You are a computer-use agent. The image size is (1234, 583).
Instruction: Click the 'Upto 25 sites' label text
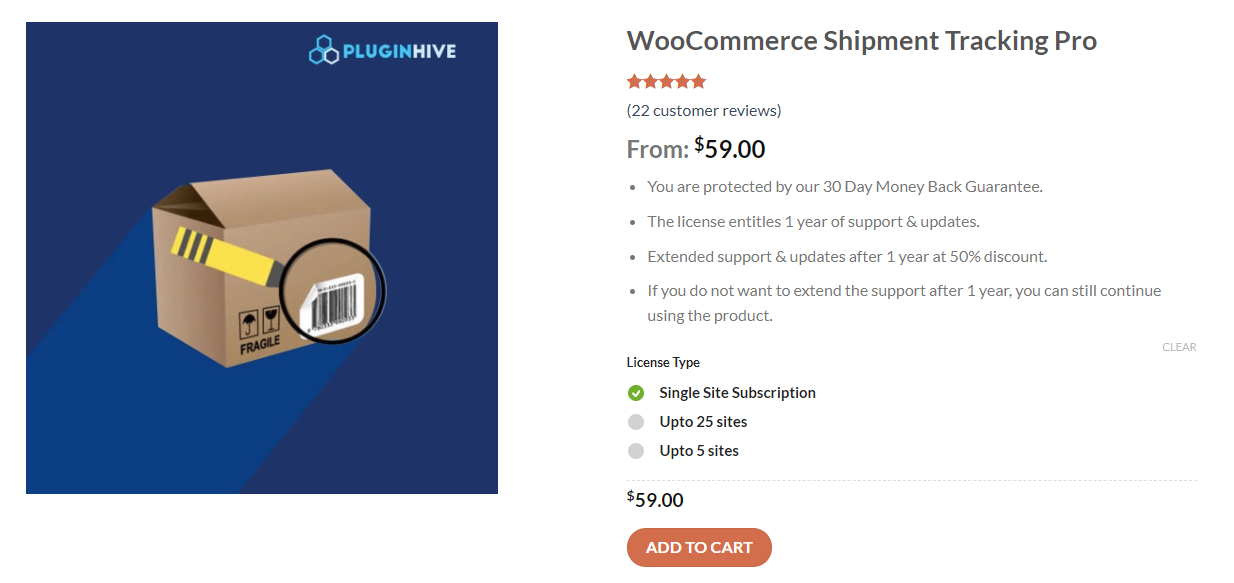pos(703,422)
